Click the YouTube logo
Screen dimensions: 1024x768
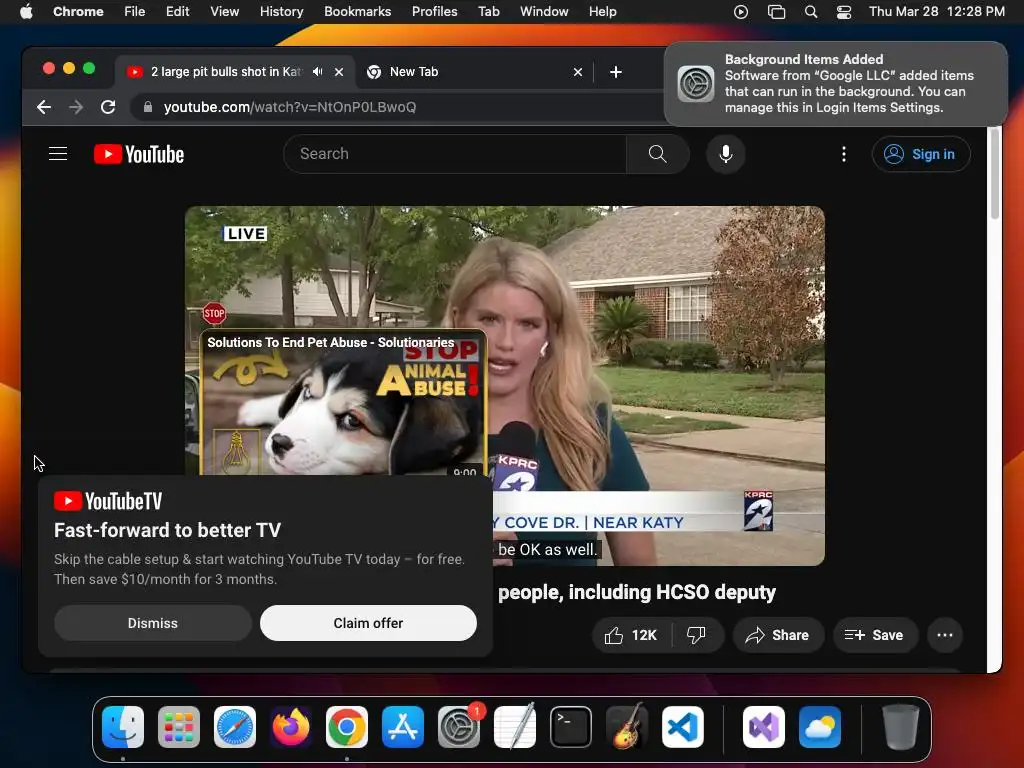click(x=139, y=154)
